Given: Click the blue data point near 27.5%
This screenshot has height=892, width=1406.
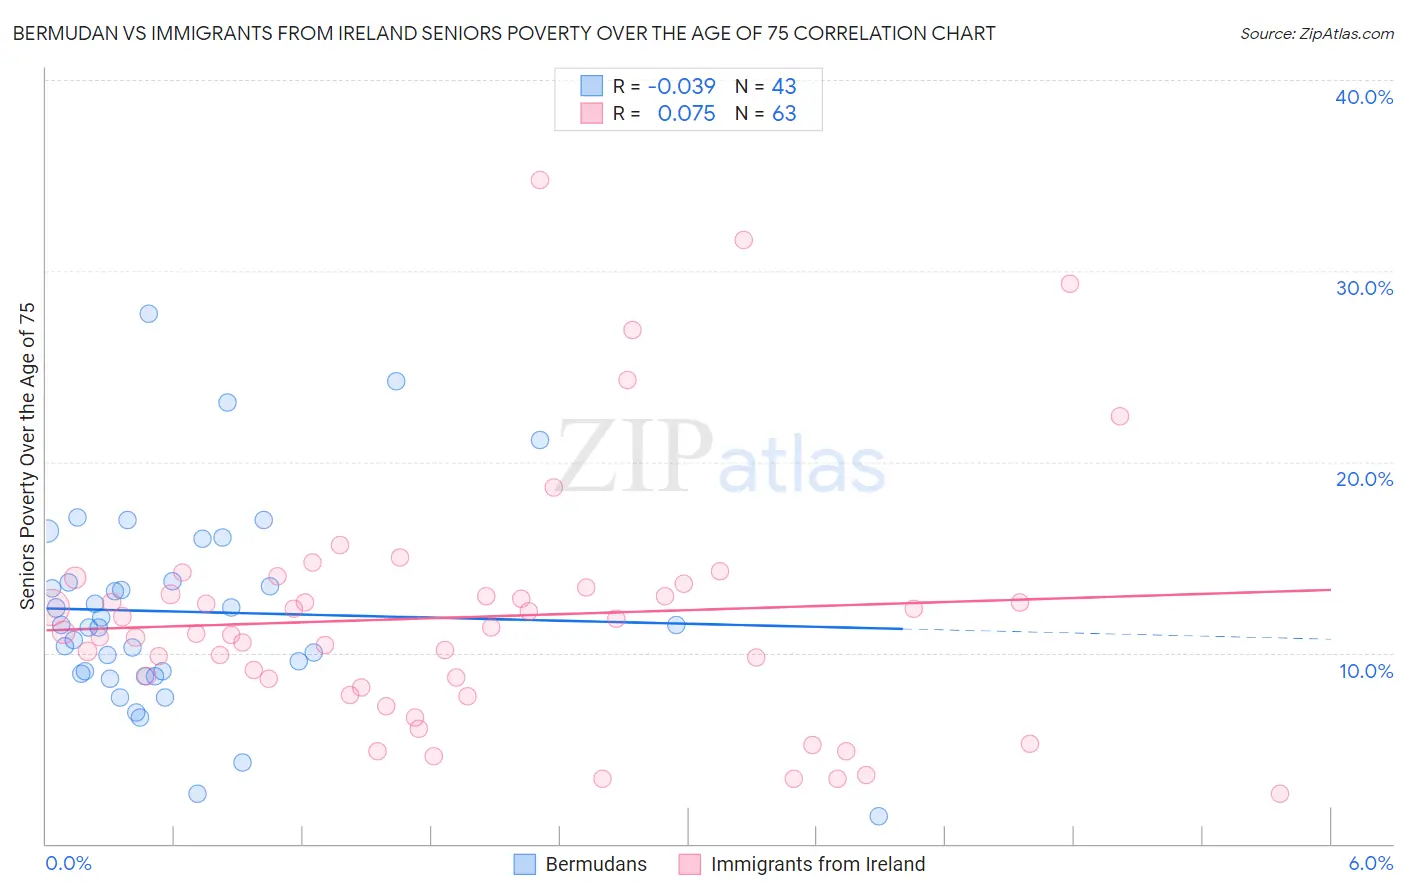Looking at the screenshot, I should pos(149,313).
